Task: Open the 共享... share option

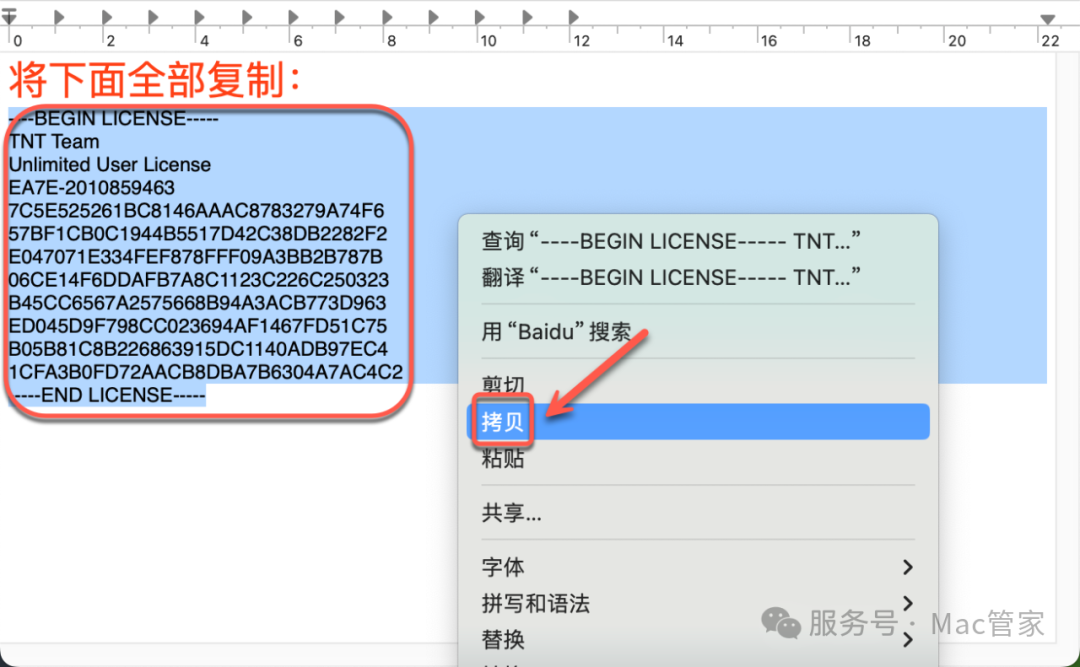Action: pos(512,514)
